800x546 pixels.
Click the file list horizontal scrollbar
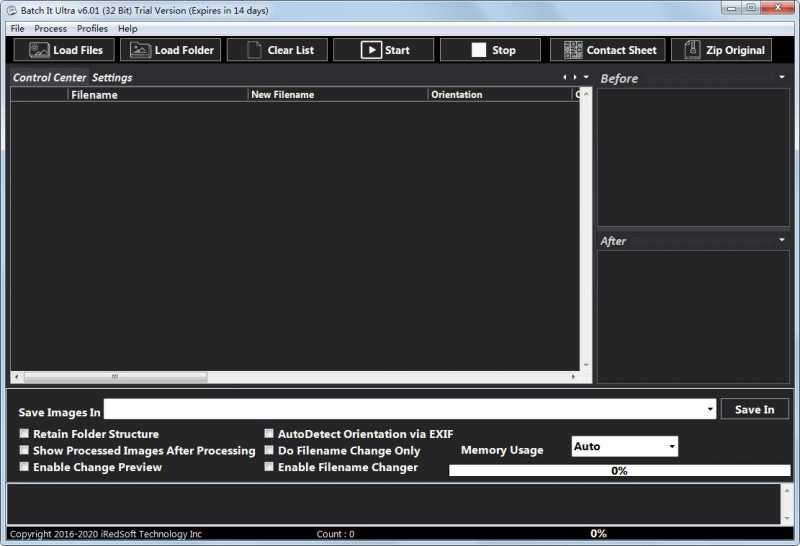[115, 377]
